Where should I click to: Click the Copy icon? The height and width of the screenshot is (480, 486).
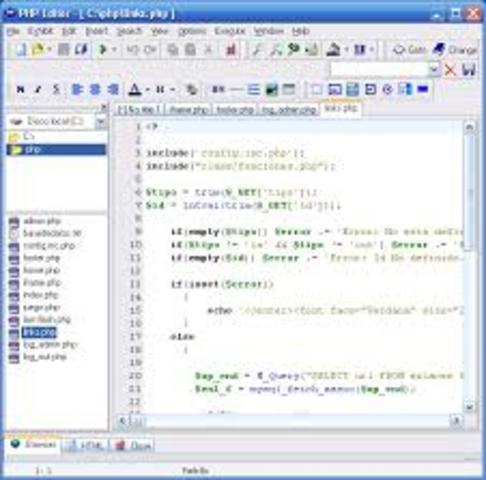(x=173, y=50)
